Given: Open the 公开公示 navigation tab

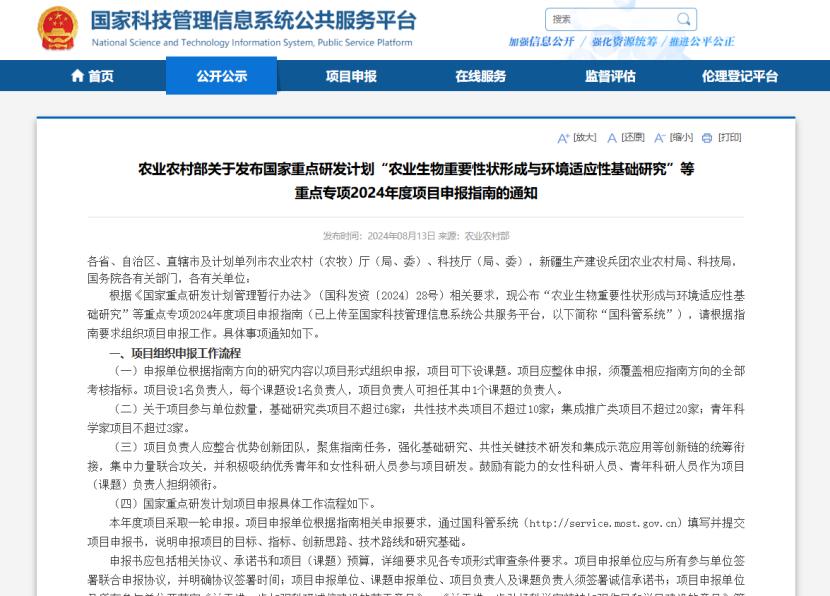Looking at the screenshot, I should click(x=221, y=76).
